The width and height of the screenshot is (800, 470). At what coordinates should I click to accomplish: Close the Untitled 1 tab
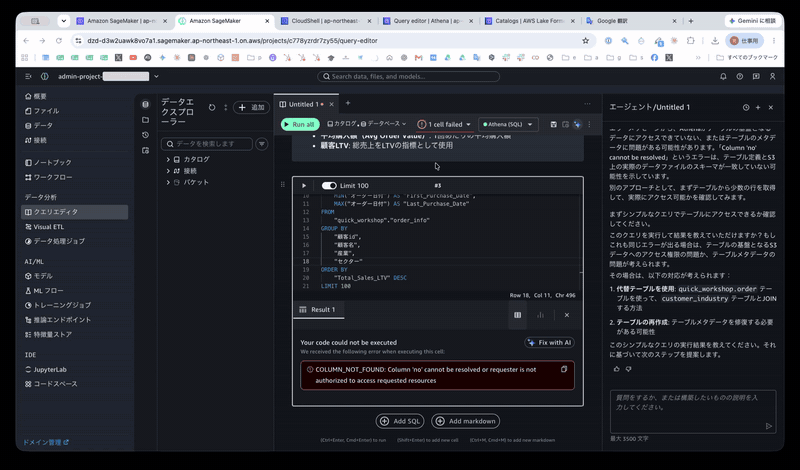(x=331, y=105)
